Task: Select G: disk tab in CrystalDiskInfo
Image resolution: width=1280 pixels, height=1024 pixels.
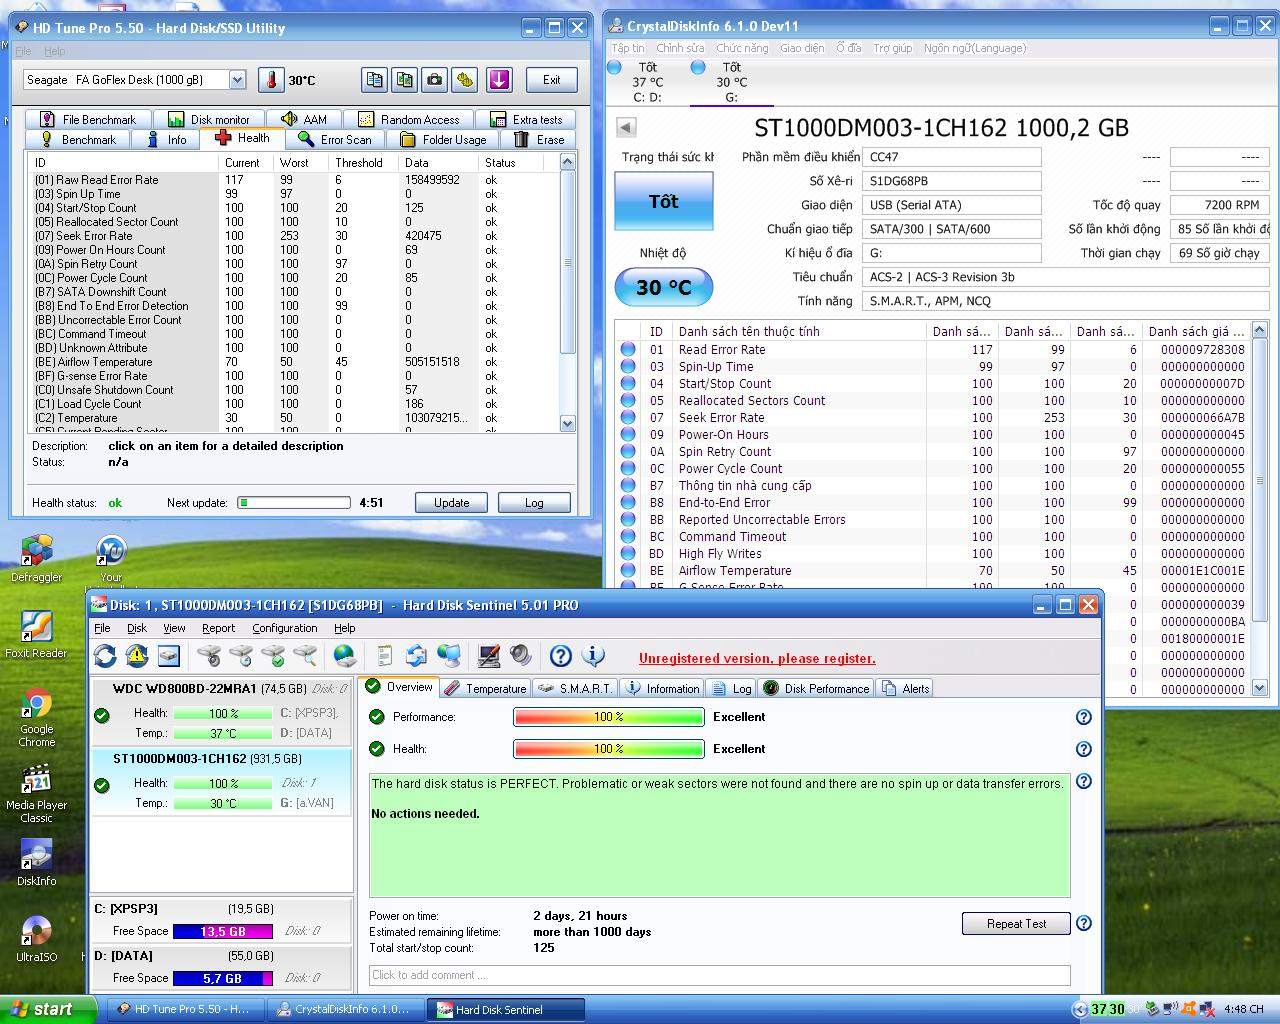Action: pyautogui.click(x=731, y=82)
